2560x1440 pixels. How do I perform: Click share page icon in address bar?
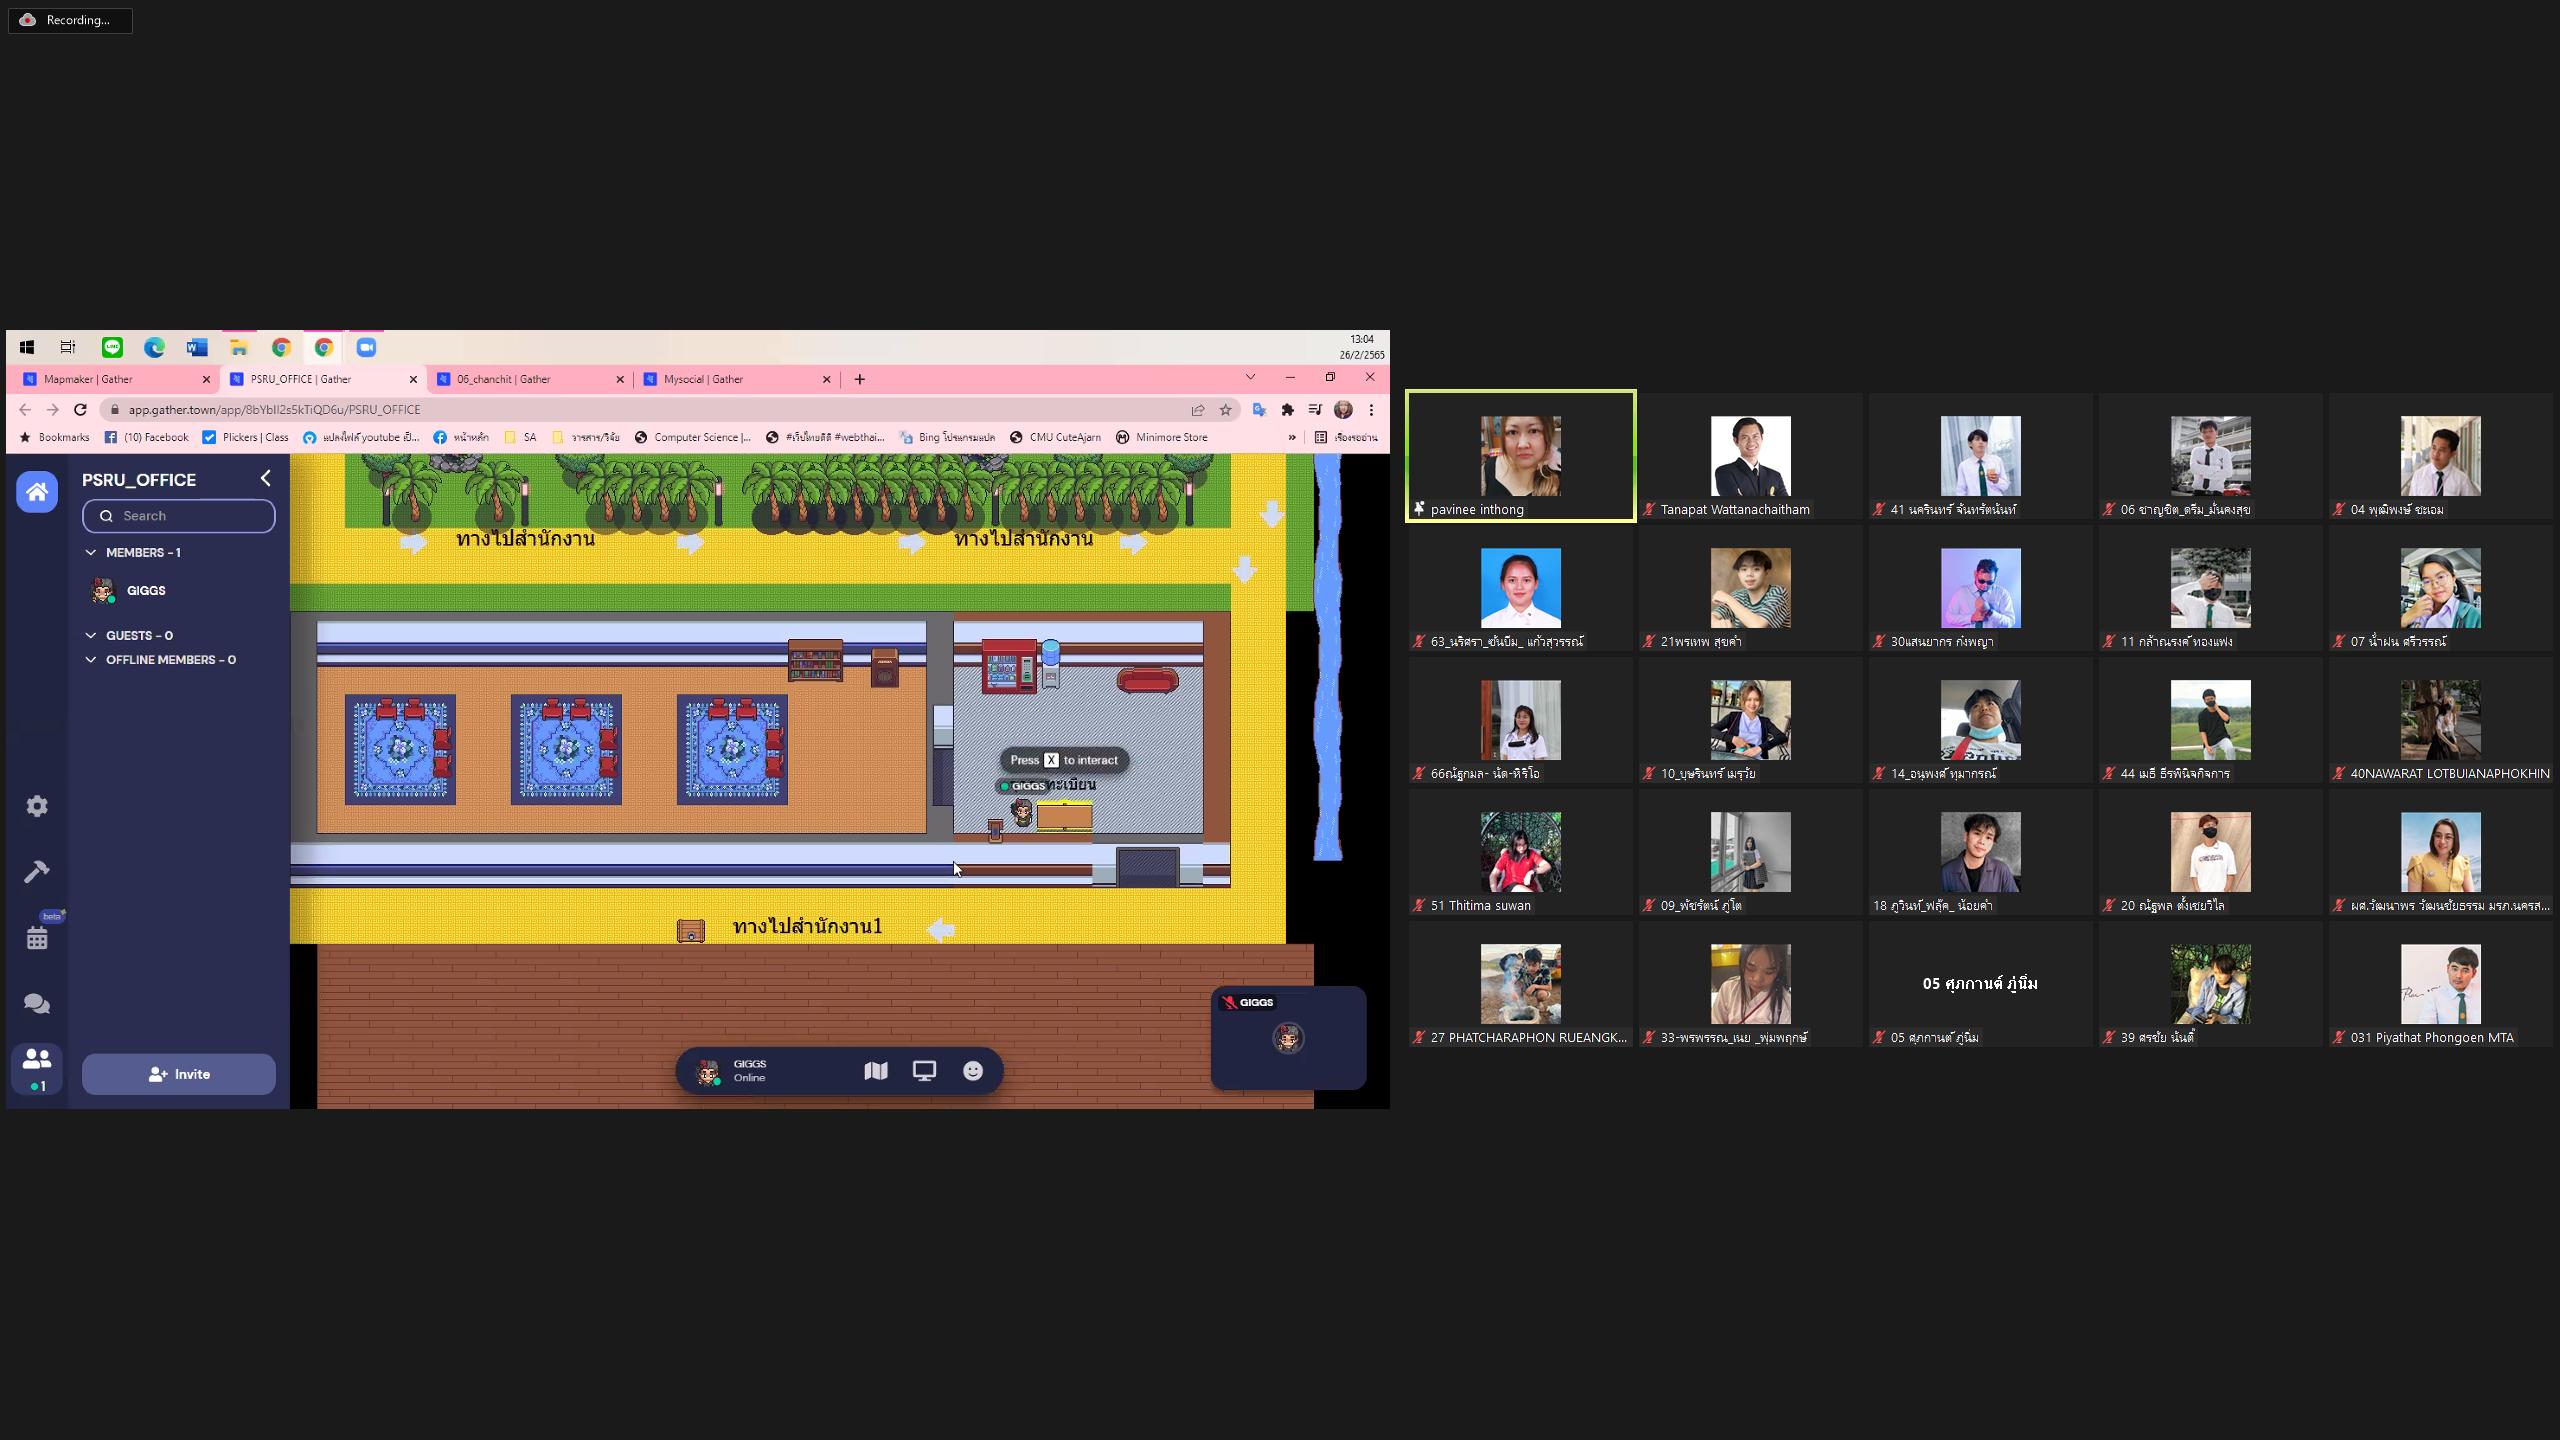(1197, 410)
